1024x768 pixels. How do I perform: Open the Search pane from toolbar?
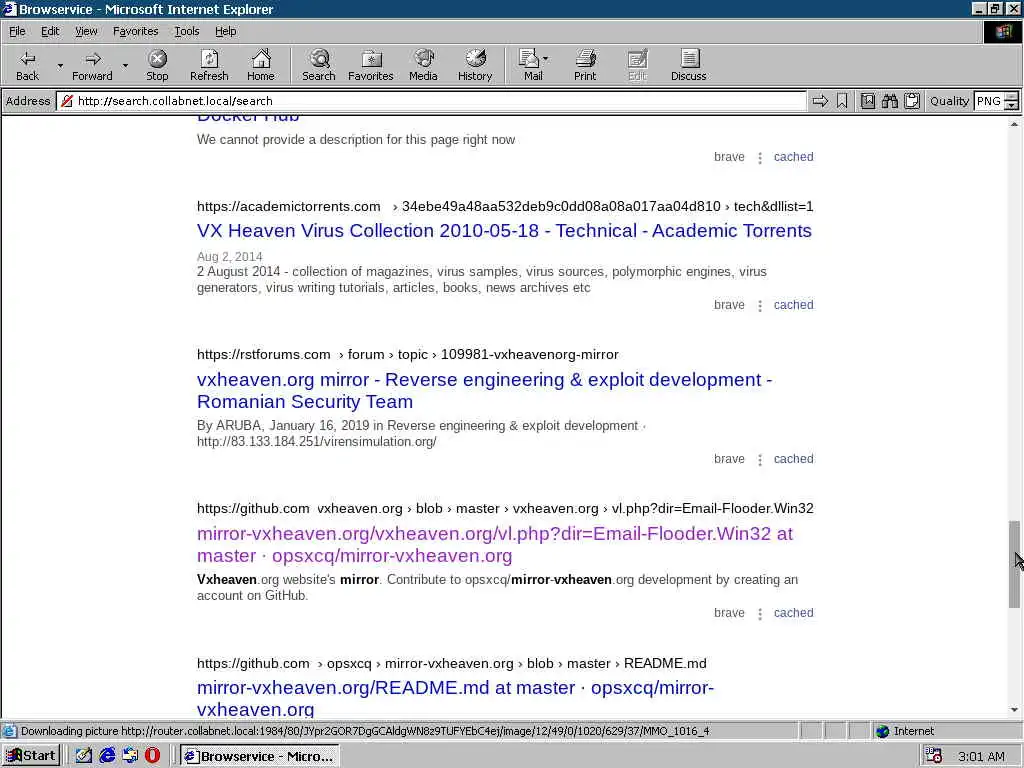pos(319,65)
